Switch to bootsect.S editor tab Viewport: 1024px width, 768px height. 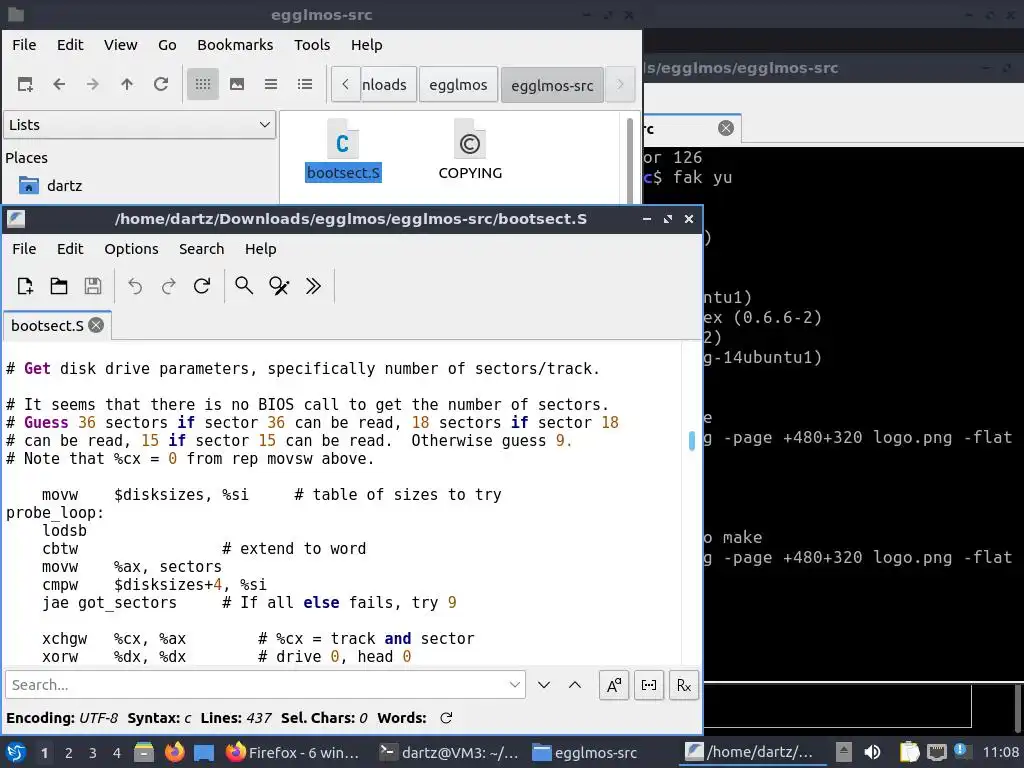pos(47,325)
